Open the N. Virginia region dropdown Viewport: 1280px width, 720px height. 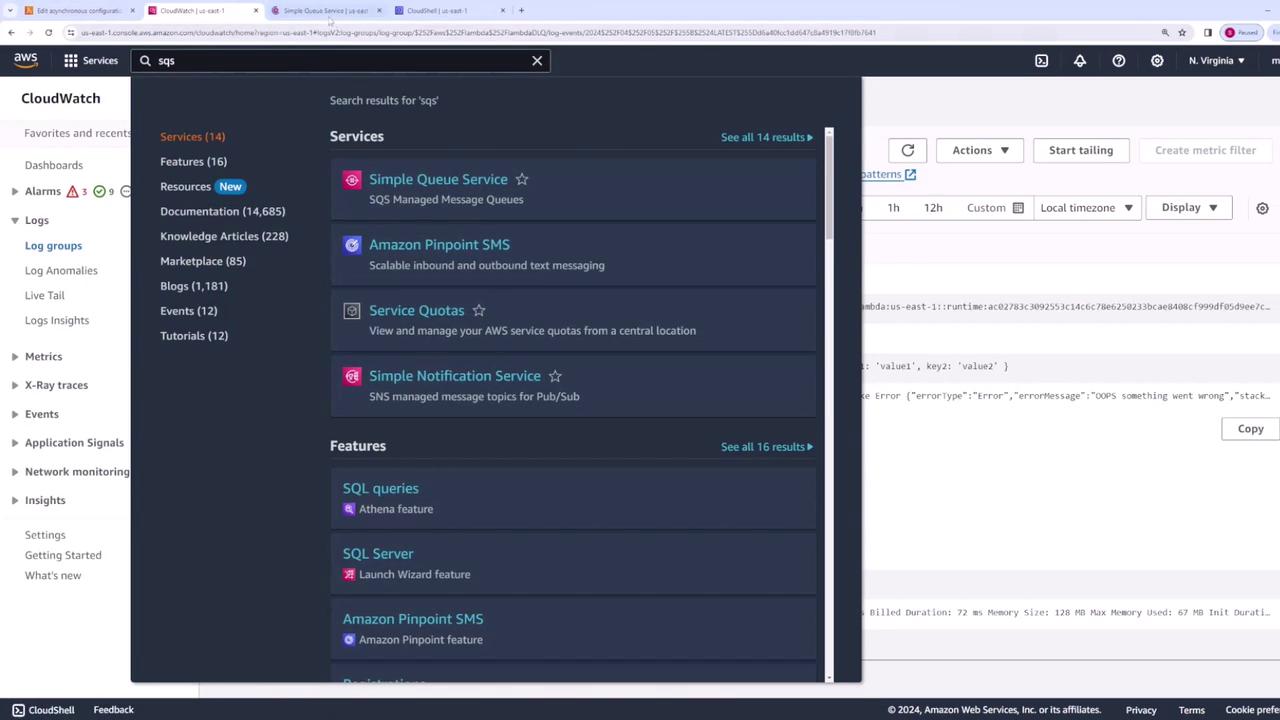(x=1217, y=61)
